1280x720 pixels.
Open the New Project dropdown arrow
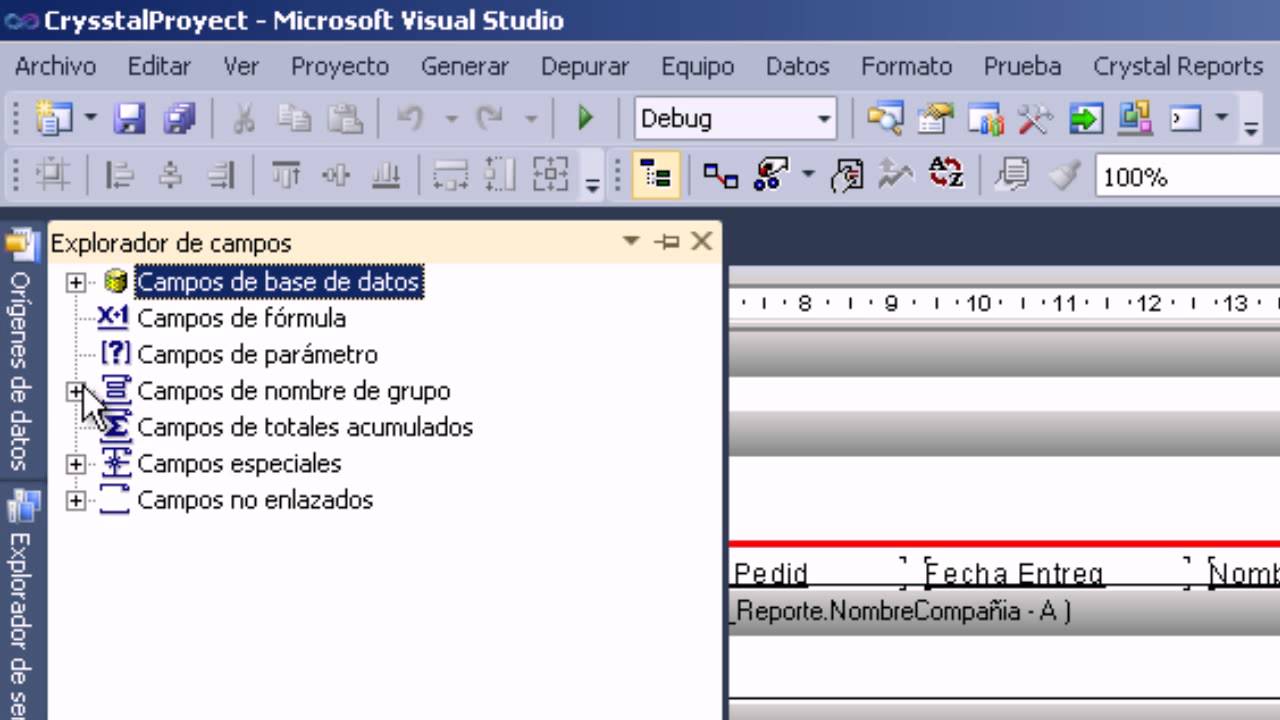coord(91,119)
